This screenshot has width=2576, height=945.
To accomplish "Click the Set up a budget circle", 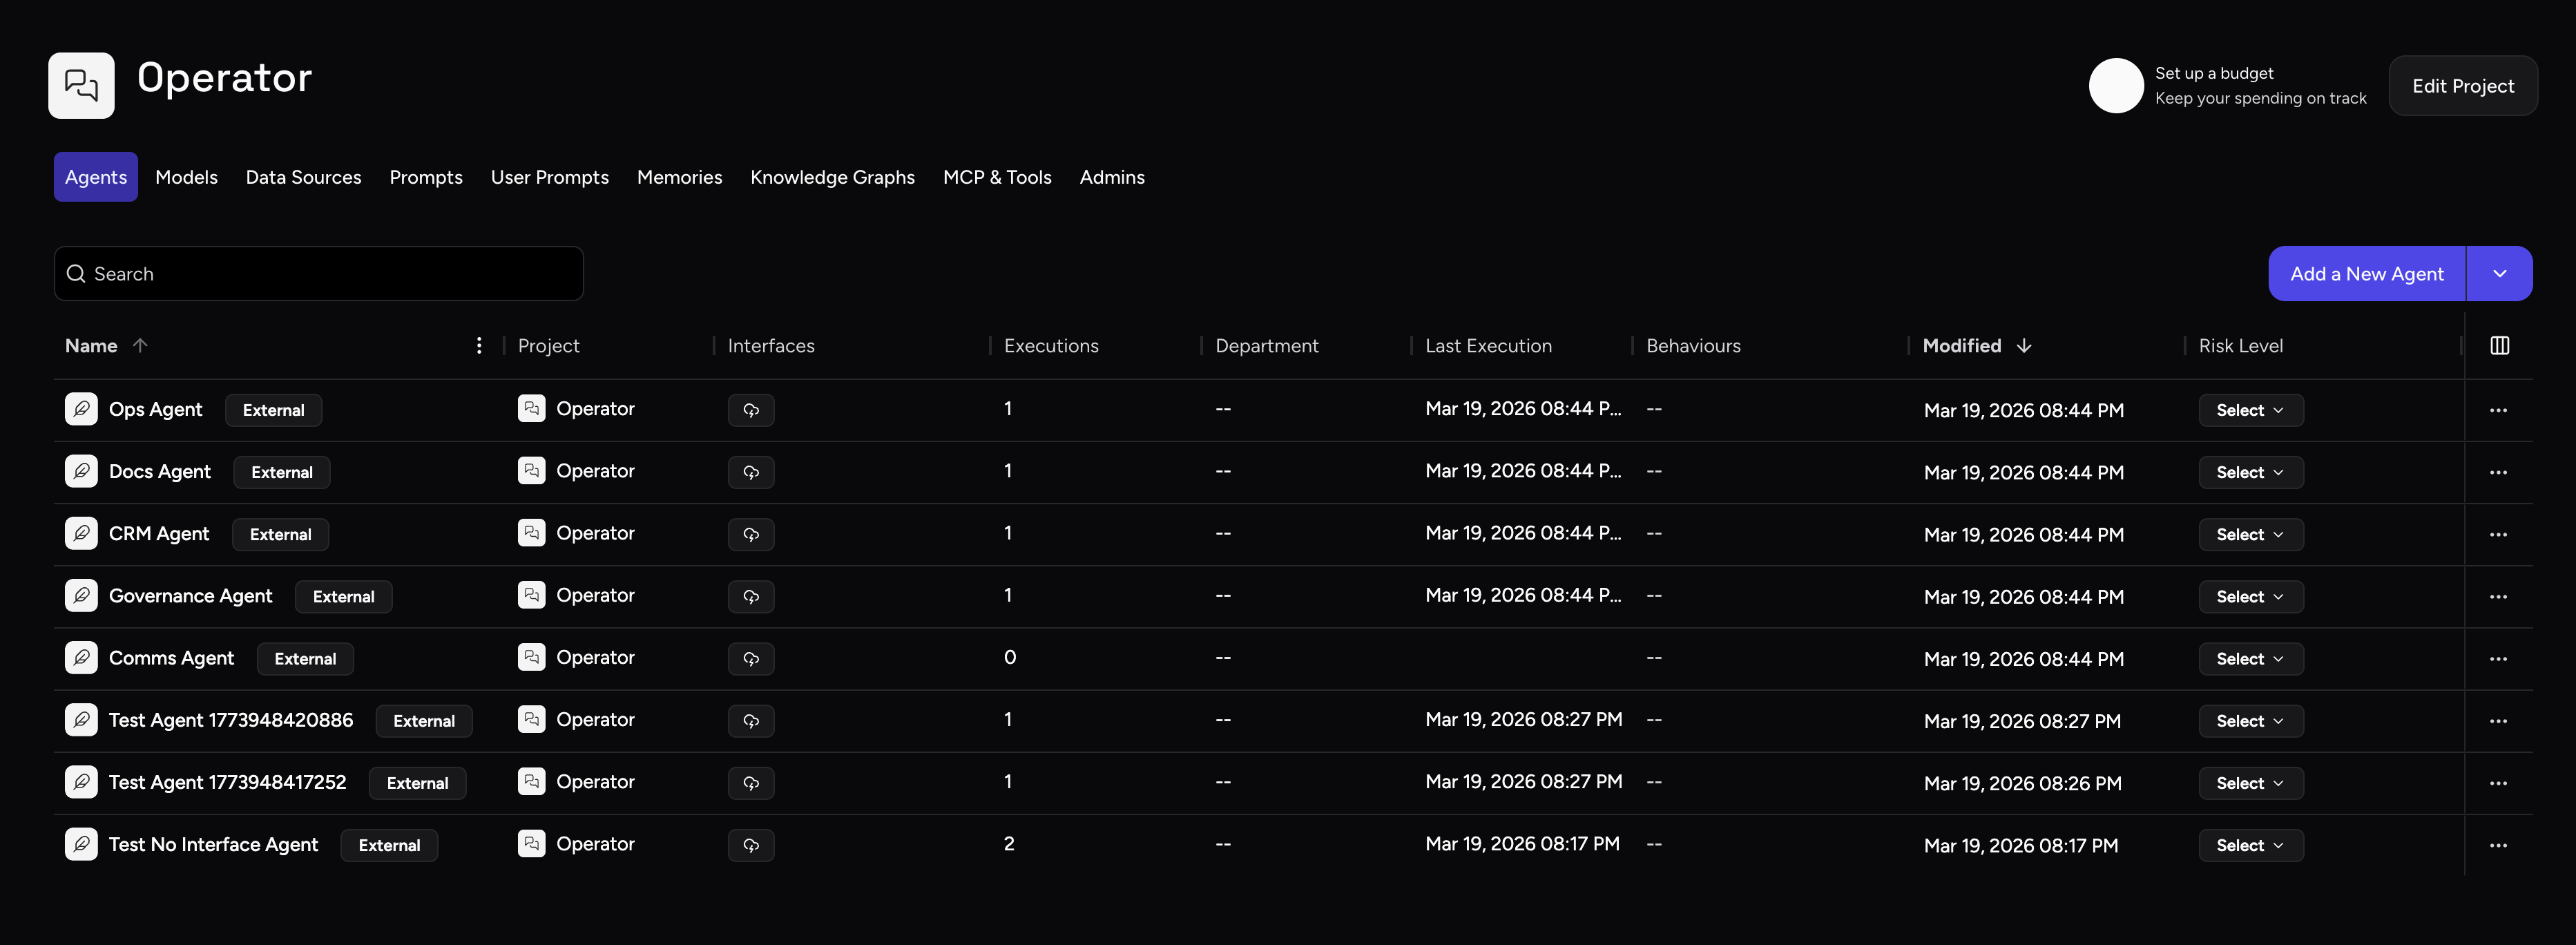I will point(2115,86).
